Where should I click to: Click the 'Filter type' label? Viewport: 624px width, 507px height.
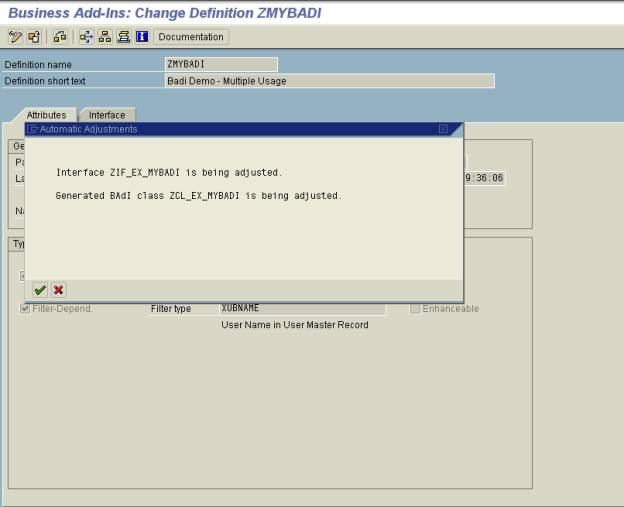click(171, 308)
